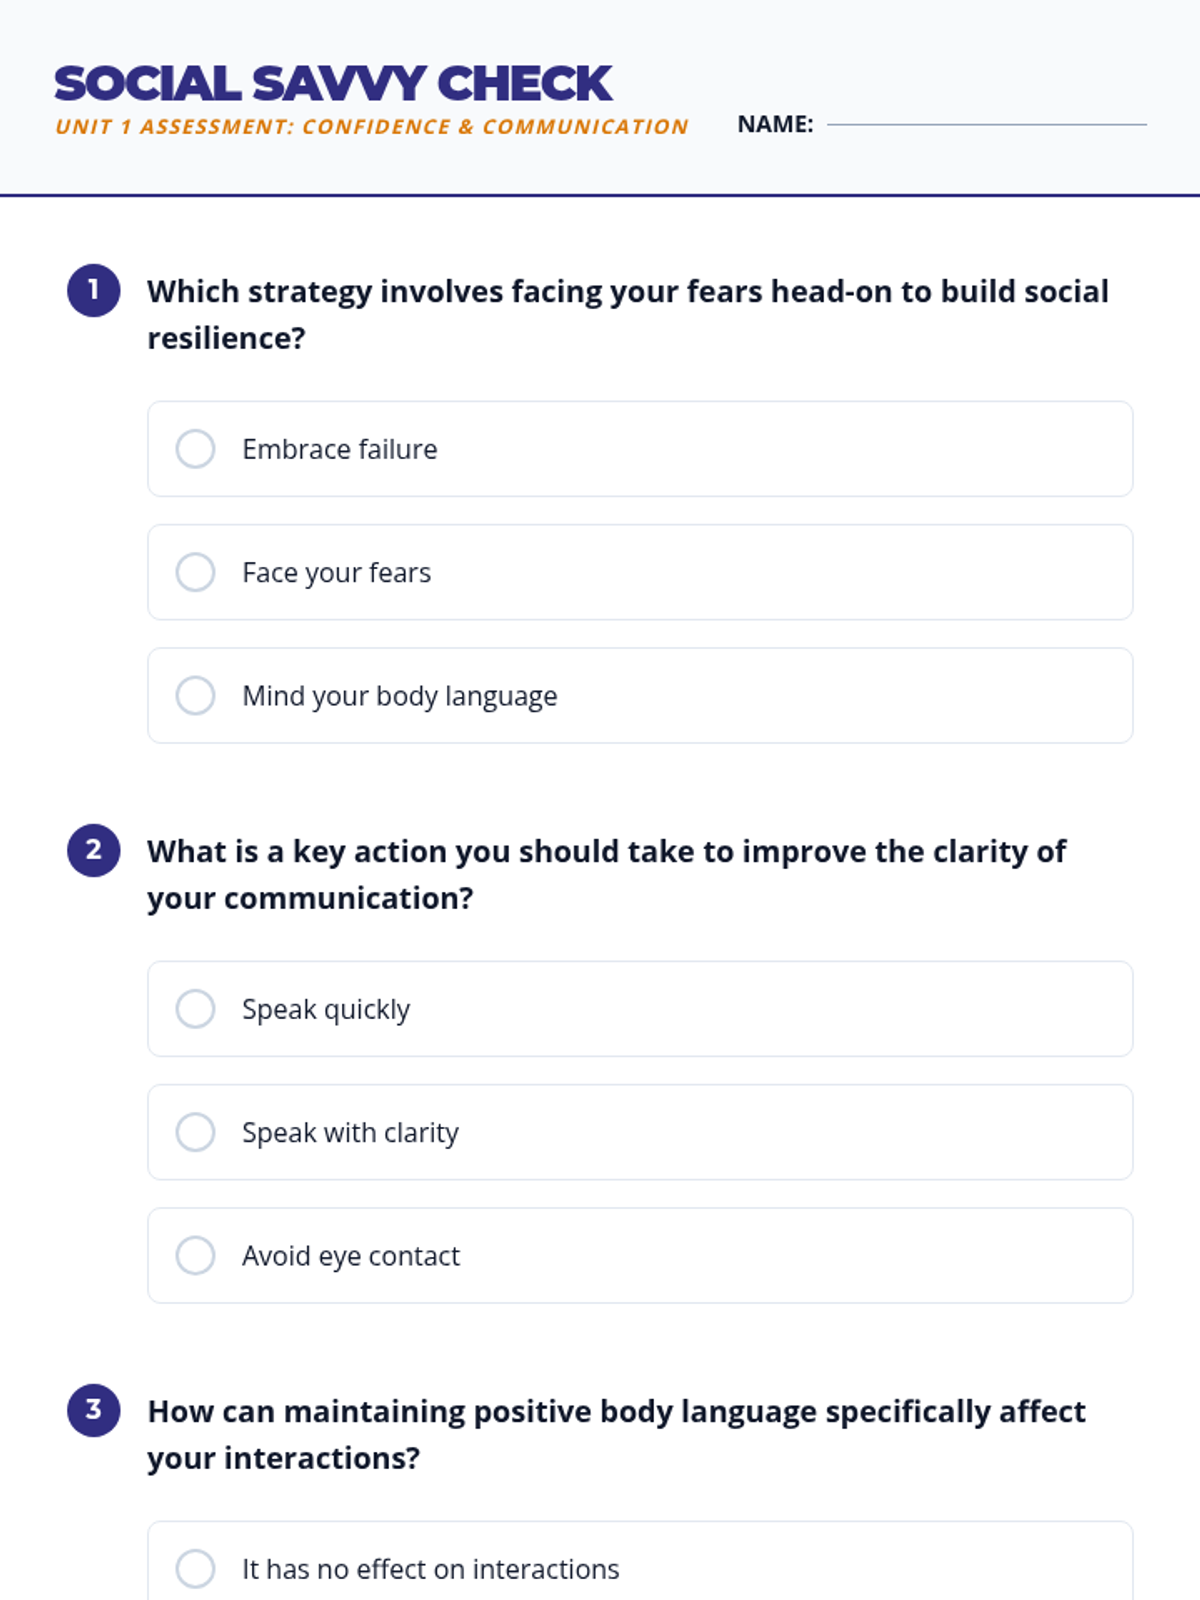
Task: Select "It has no effect on interactions" radio
Action: 196,1568
